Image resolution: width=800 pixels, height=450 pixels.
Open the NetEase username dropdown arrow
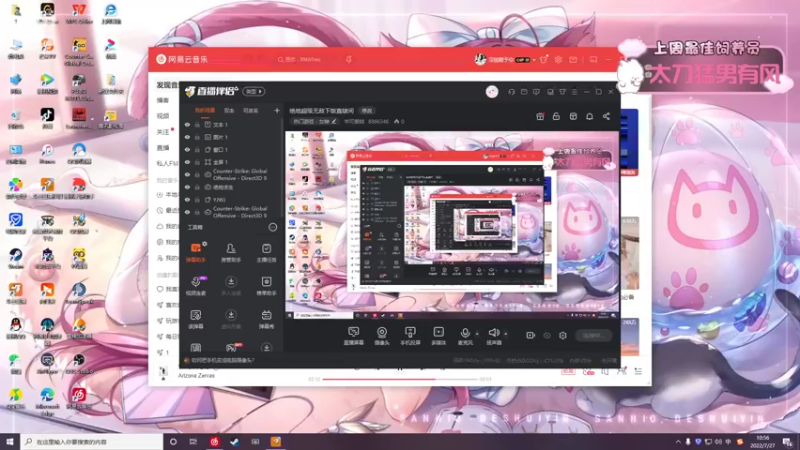coord(534,60)
